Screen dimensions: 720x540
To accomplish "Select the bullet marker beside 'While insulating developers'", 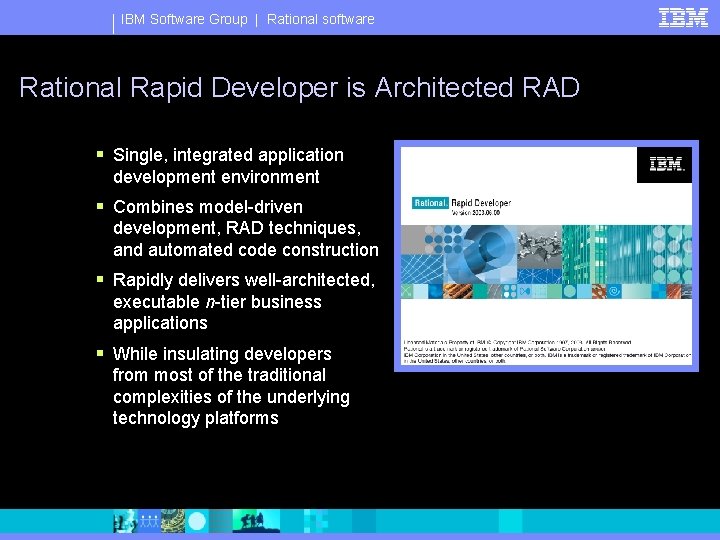I will (100, 353).
